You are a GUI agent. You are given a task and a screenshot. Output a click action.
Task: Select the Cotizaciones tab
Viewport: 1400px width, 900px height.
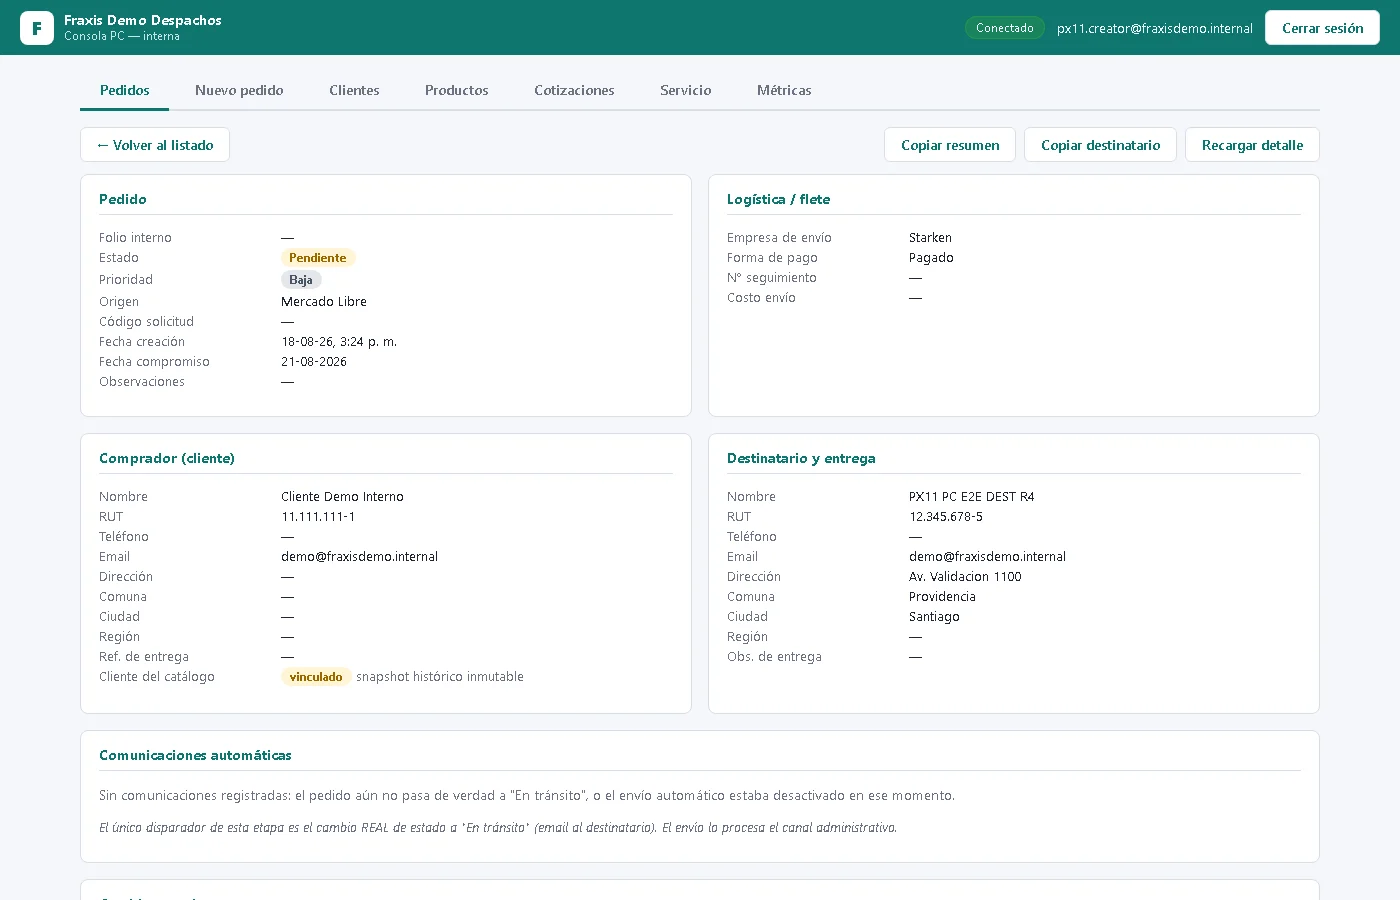tap(574, 90)
